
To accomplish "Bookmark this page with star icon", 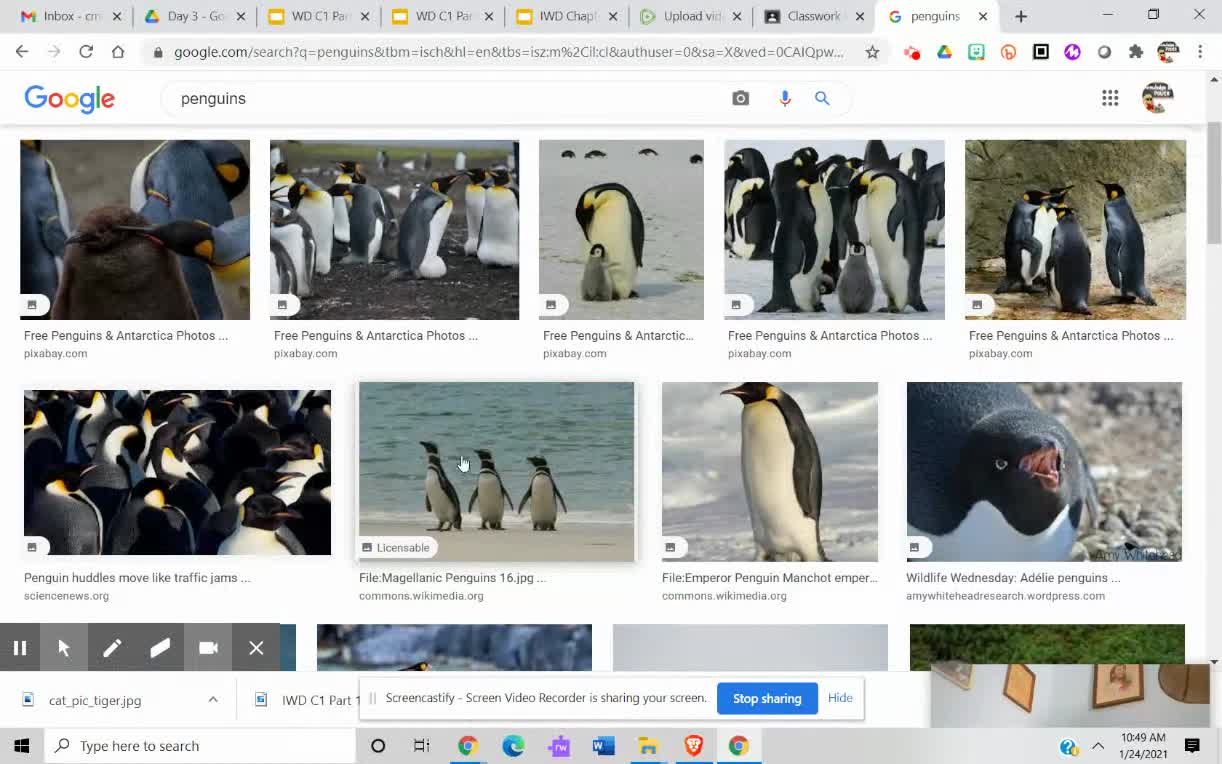I will point(872,52).
